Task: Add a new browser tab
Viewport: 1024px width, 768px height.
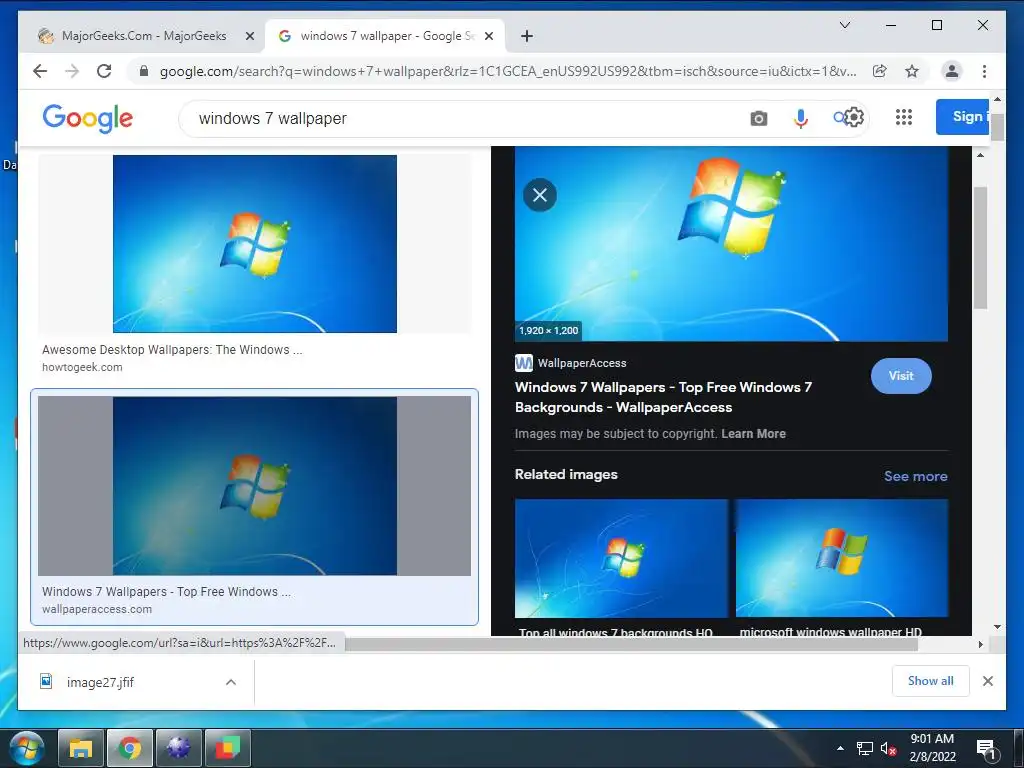Action: coord(527,36)
